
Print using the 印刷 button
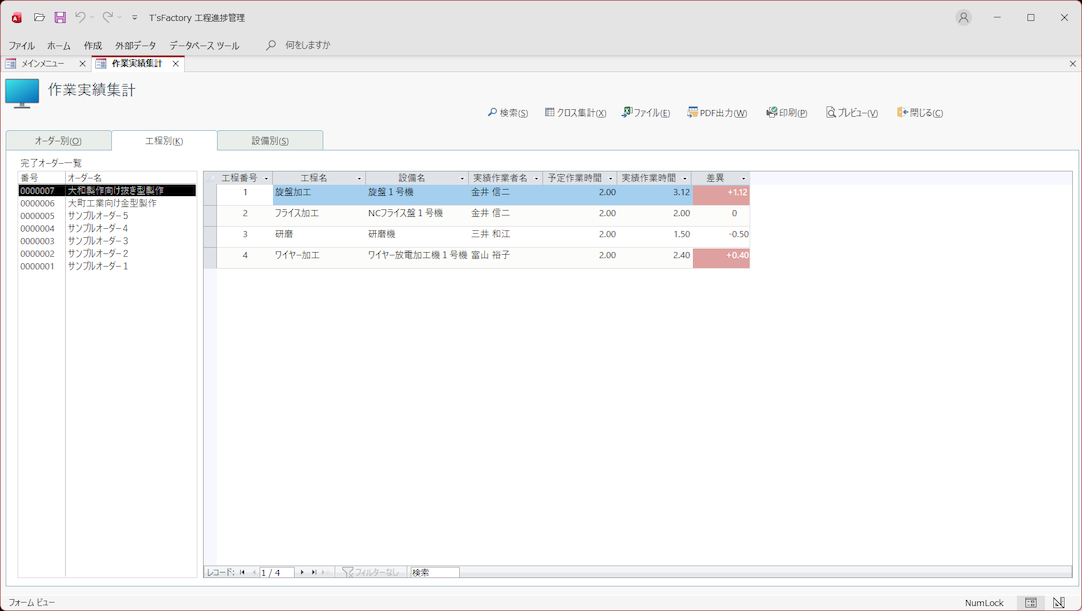(x=786, y=113)
